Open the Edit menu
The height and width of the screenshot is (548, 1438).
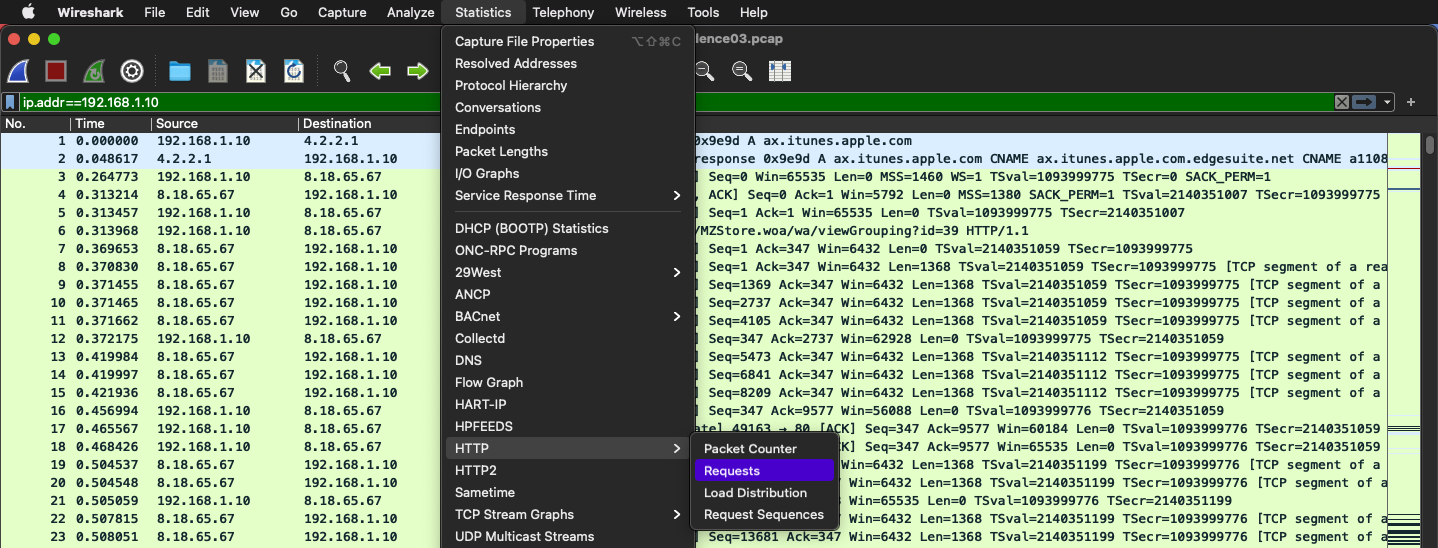(198, 12)
